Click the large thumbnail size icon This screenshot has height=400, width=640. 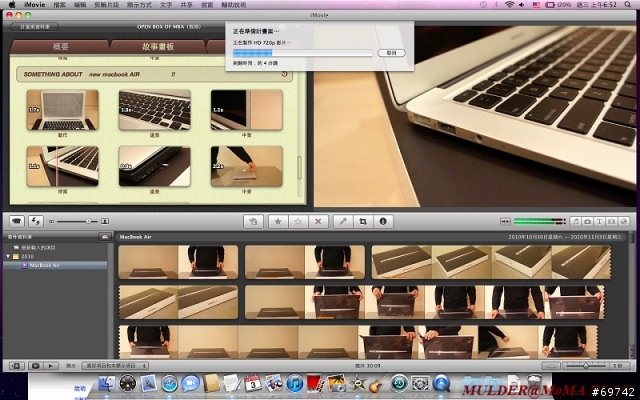[105, 221]
